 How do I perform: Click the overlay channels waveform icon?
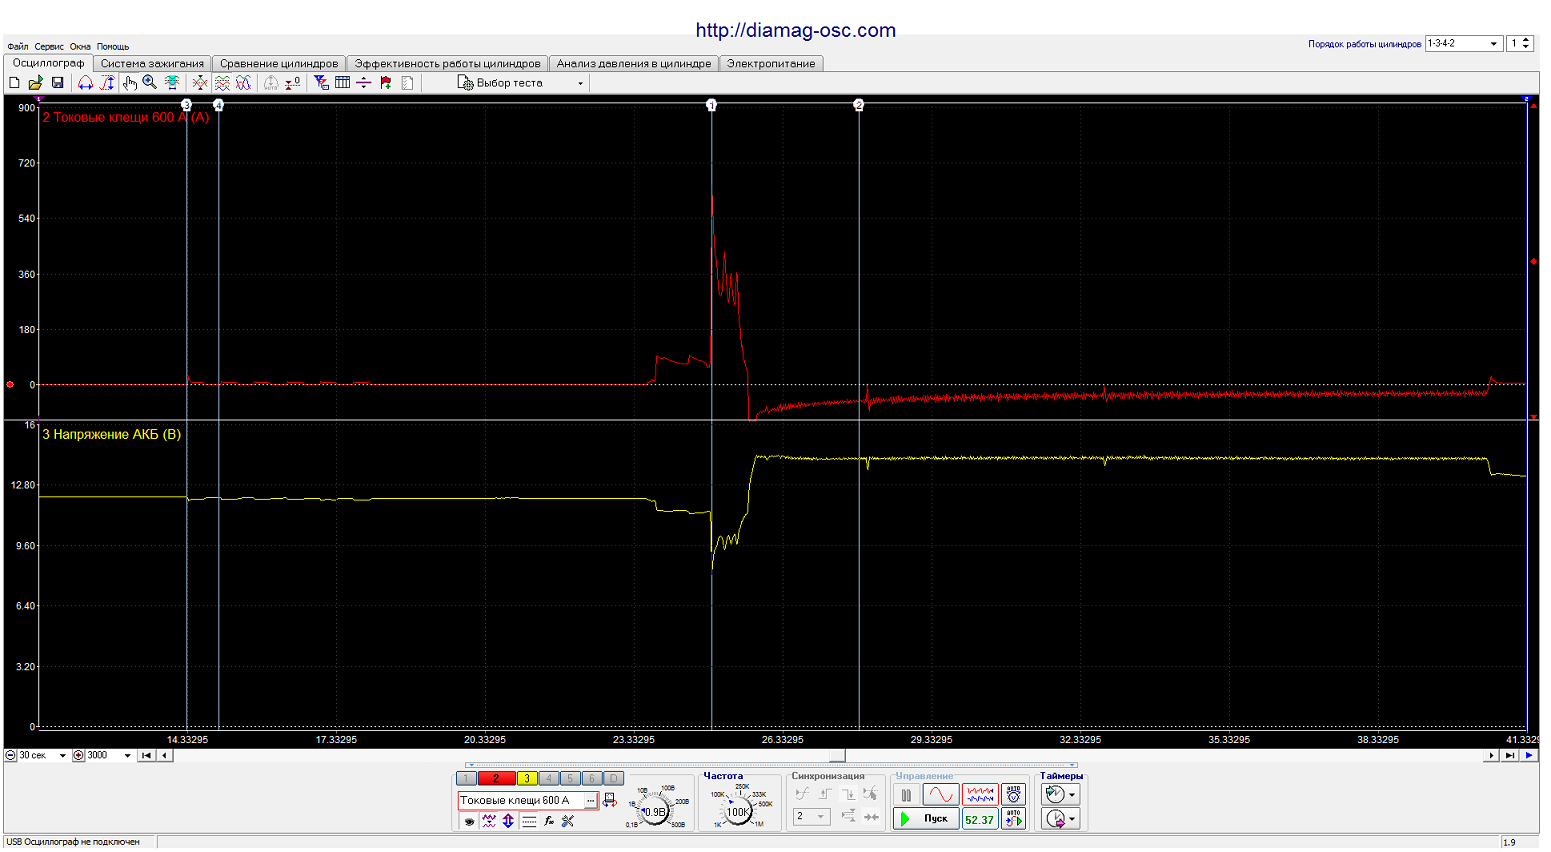243,83
